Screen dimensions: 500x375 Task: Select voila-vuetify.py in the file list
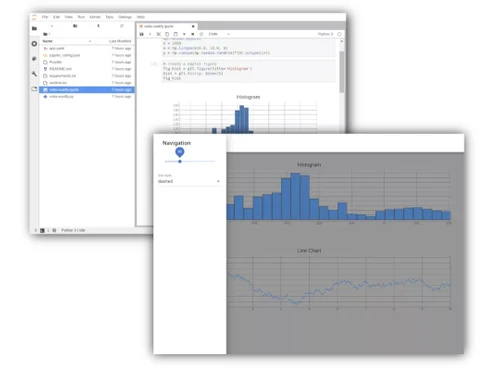point(87,97)
